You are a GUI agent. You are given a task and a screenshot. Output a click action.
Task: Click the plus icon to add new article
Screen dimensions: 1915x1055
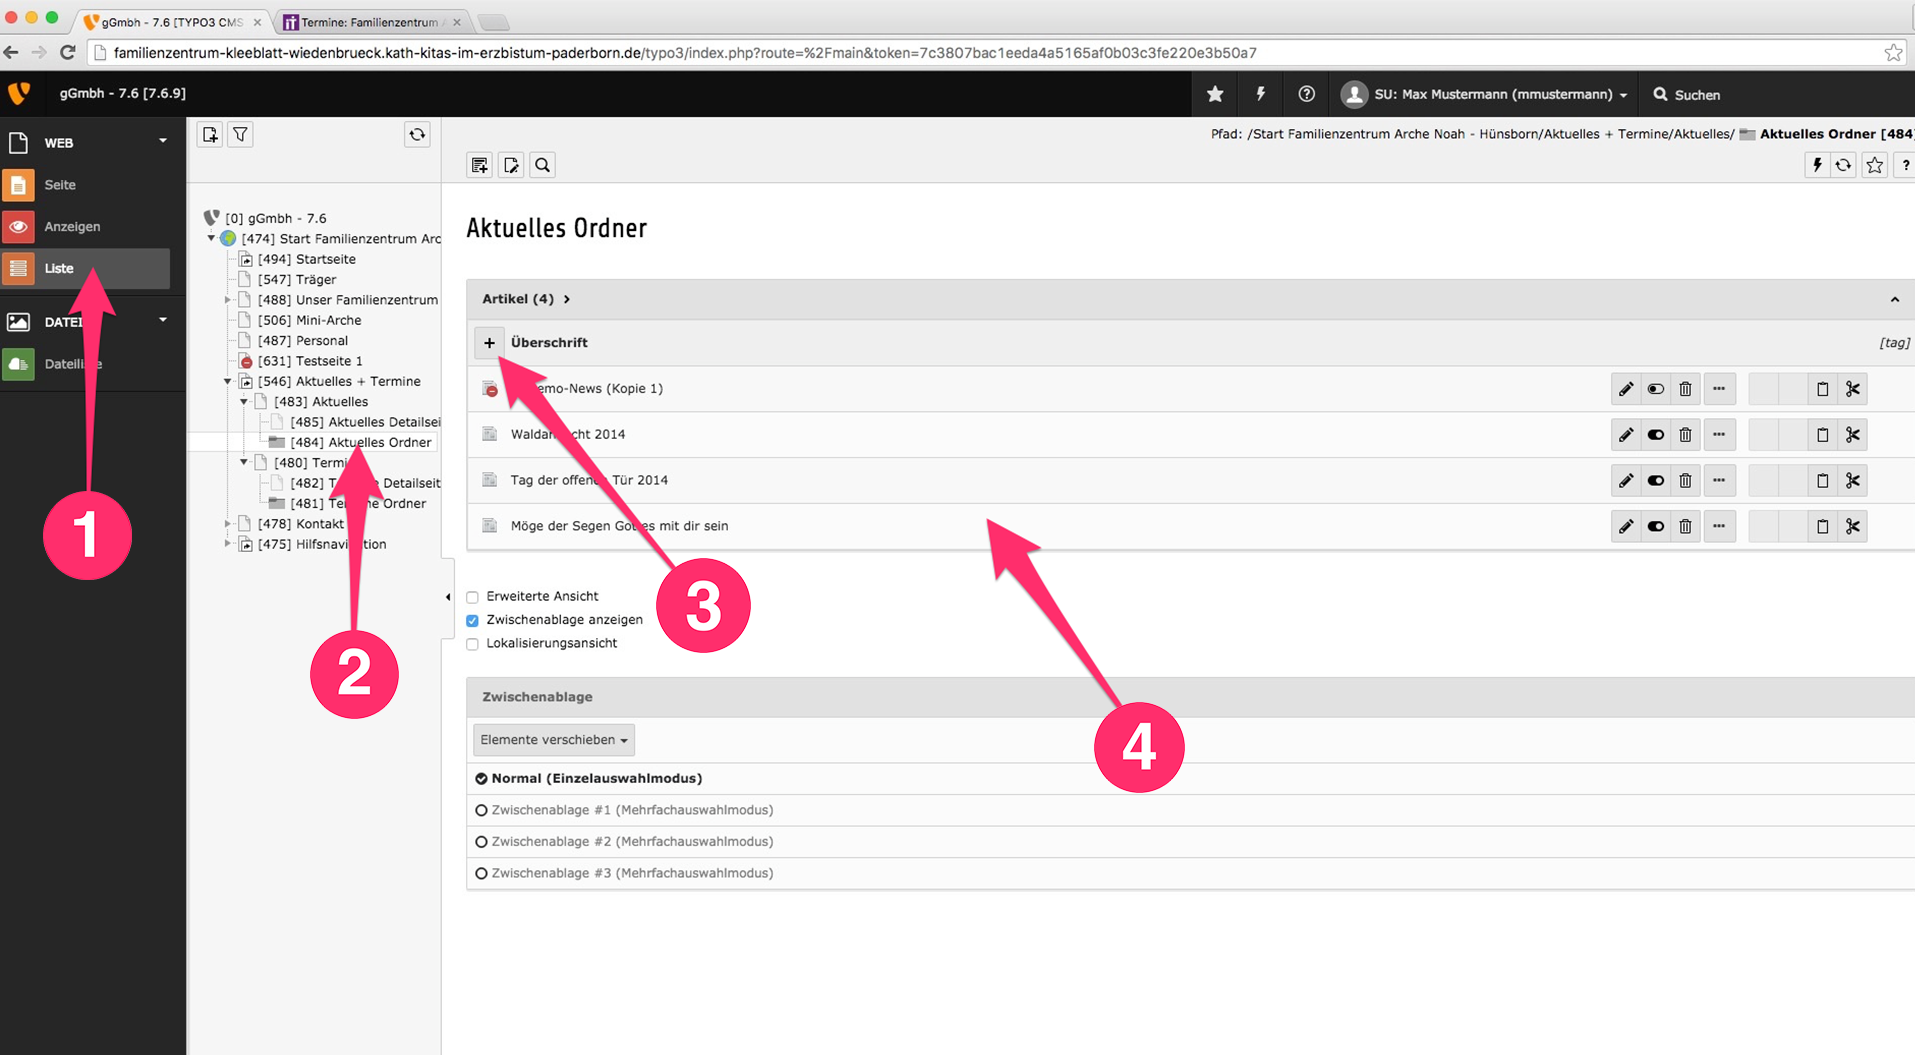[489, 343]
